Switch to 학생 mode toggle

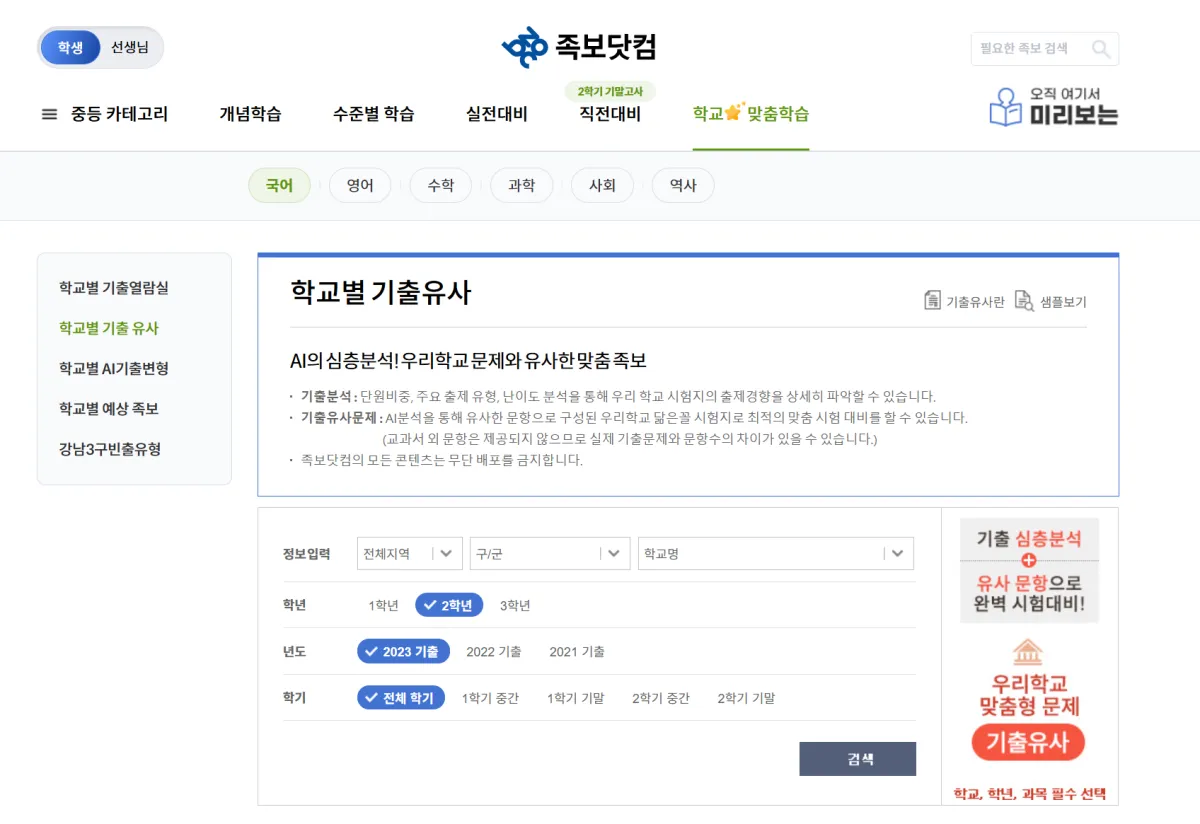pos(70,47)
